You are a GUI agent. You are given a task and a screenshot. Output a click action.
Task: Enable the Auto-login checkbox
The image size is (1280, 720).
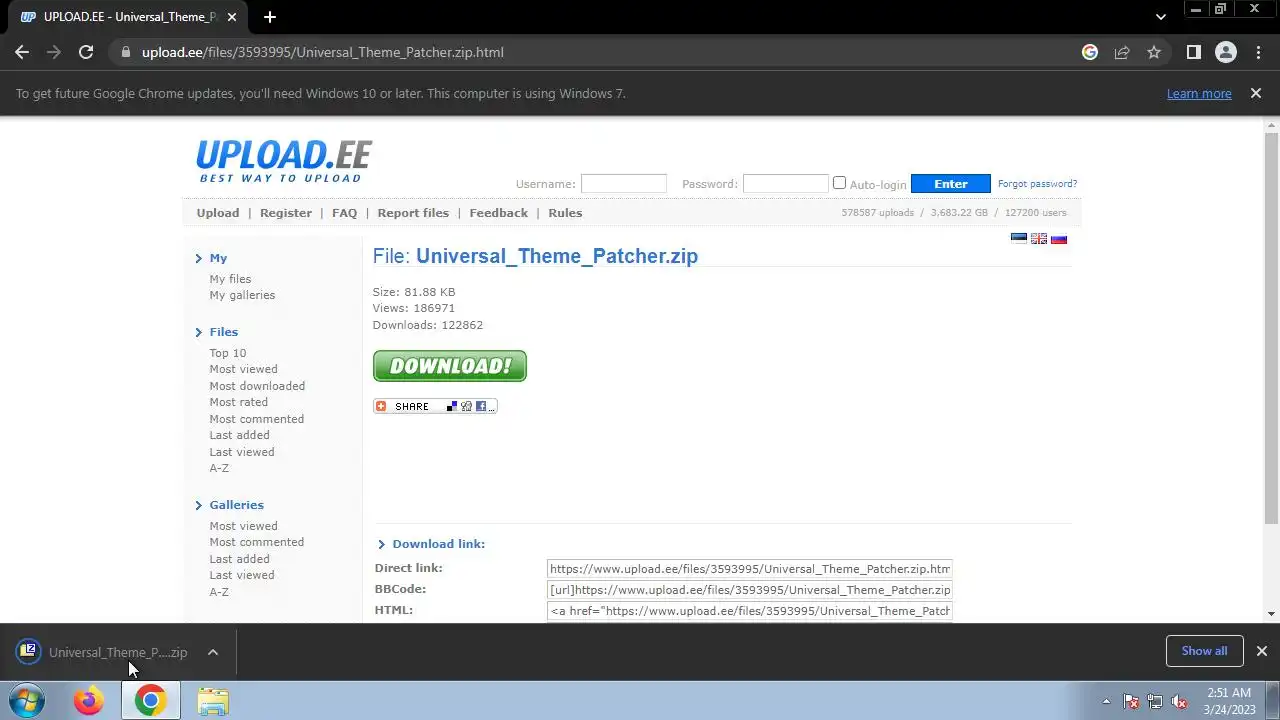point(839,183)
